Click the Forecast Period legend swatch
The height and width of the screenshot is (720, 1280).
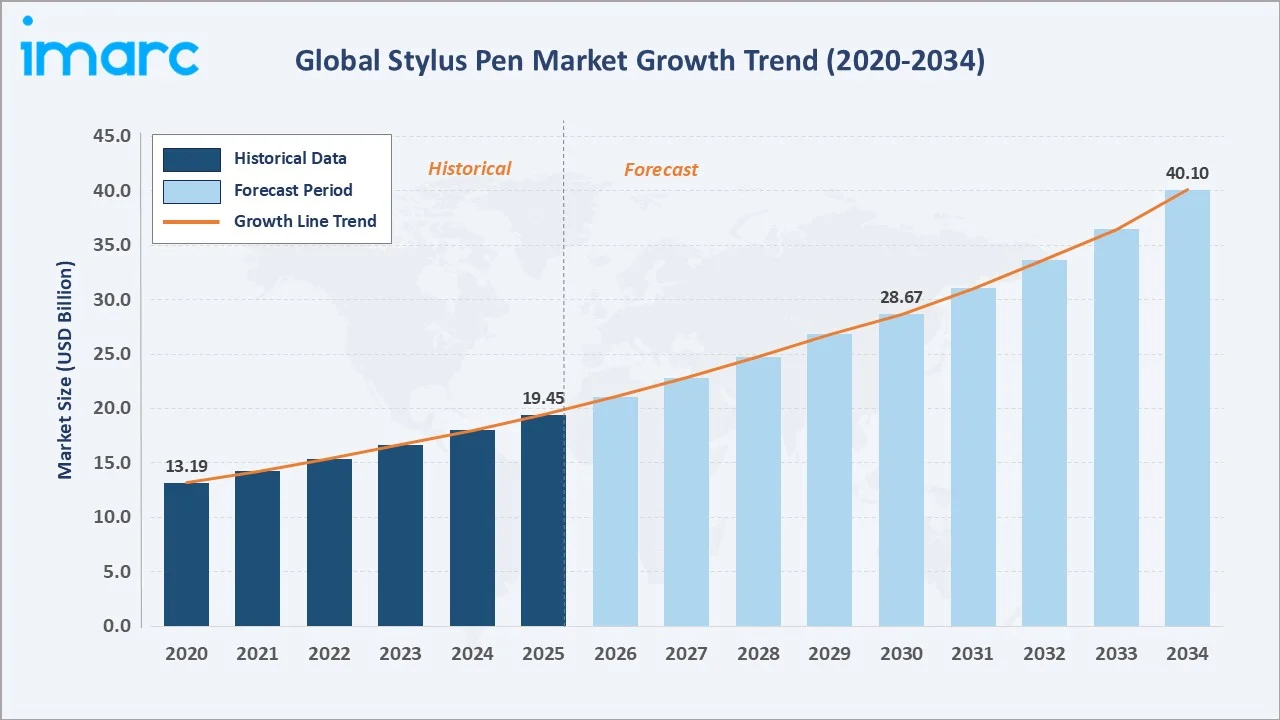point(191,191)
